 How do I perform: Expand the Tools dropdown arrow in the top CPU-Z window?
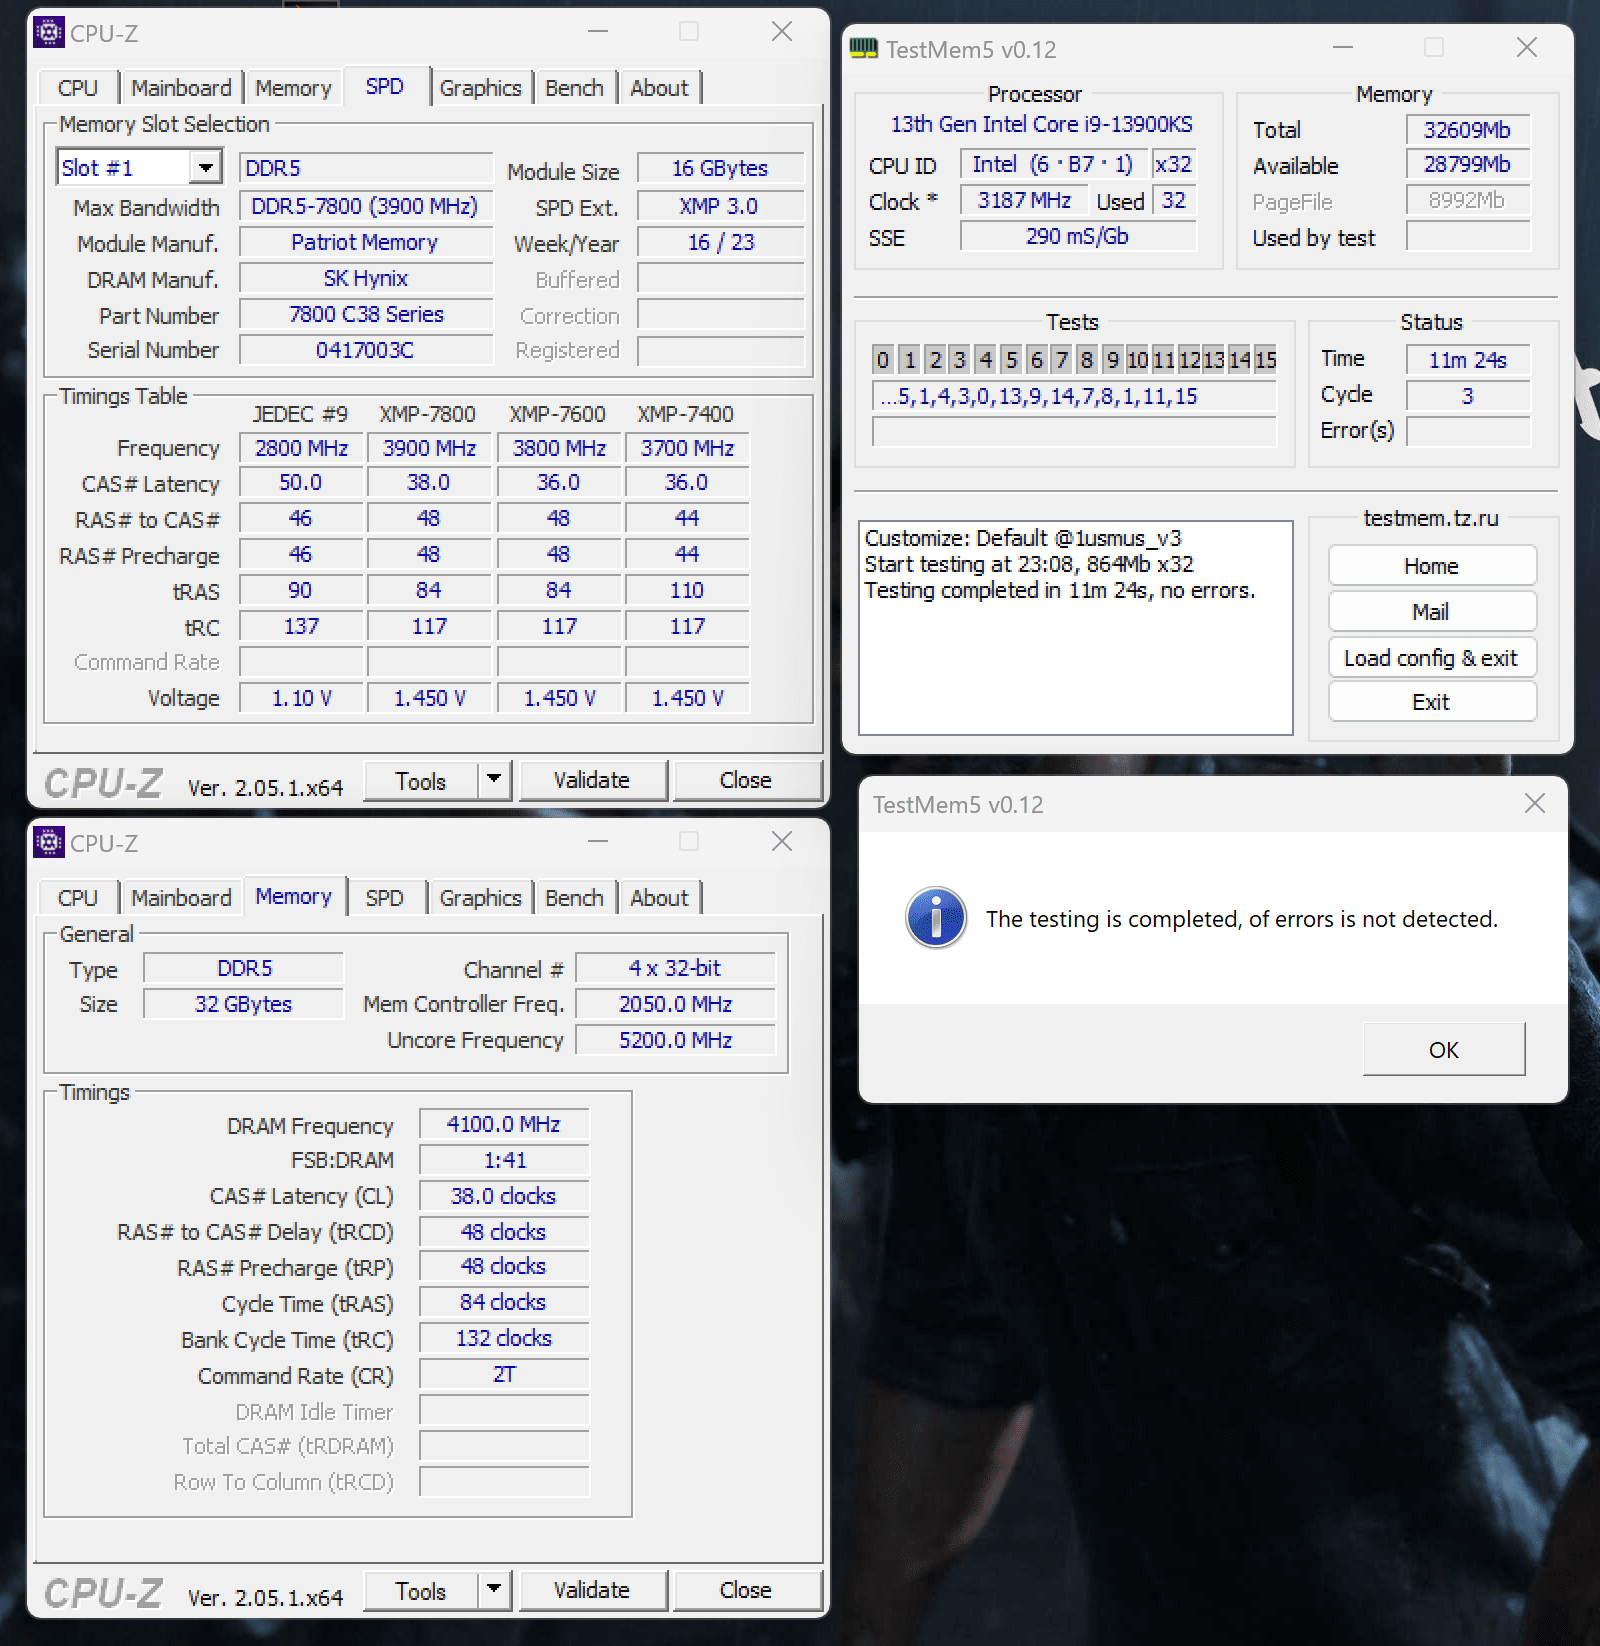tap(494, 780)
